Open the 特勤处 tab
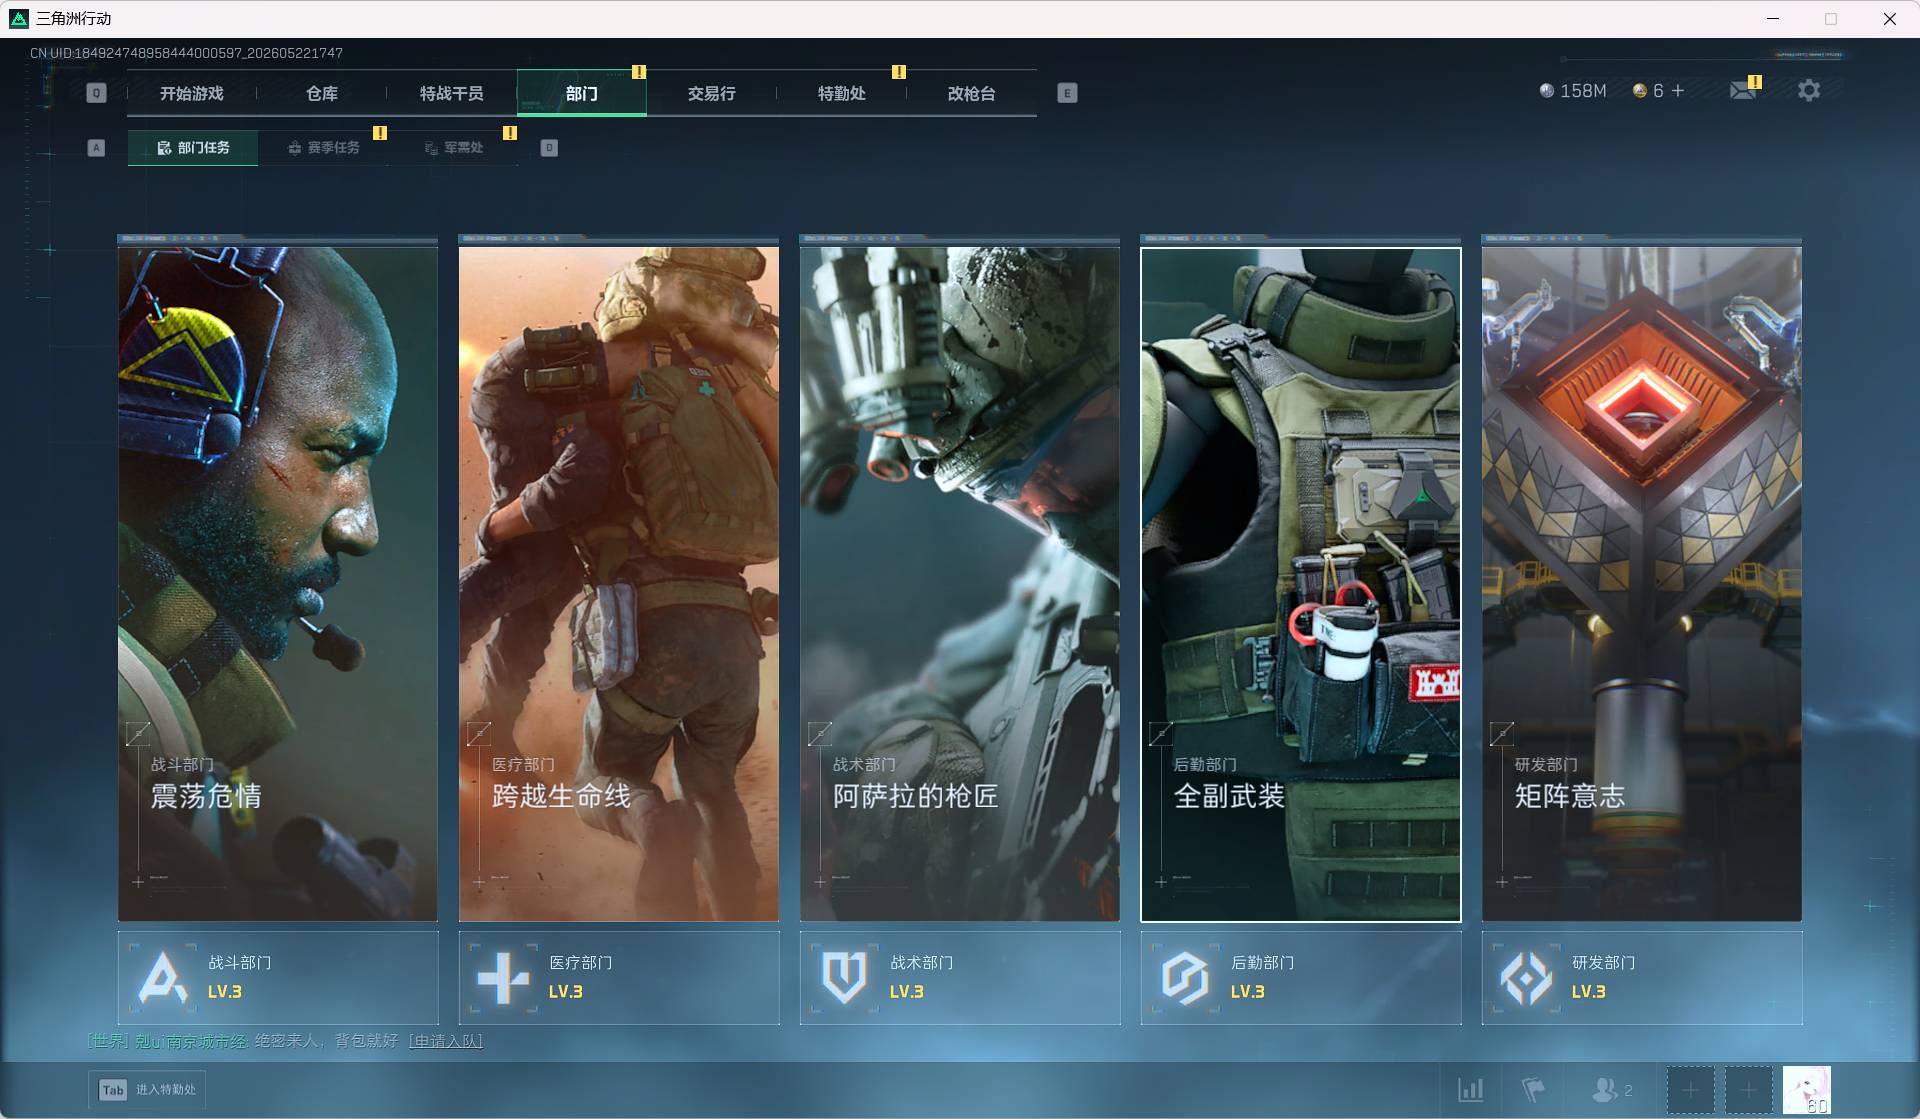This screenshot has height=1119, width=1920. [x=842, y=93]
